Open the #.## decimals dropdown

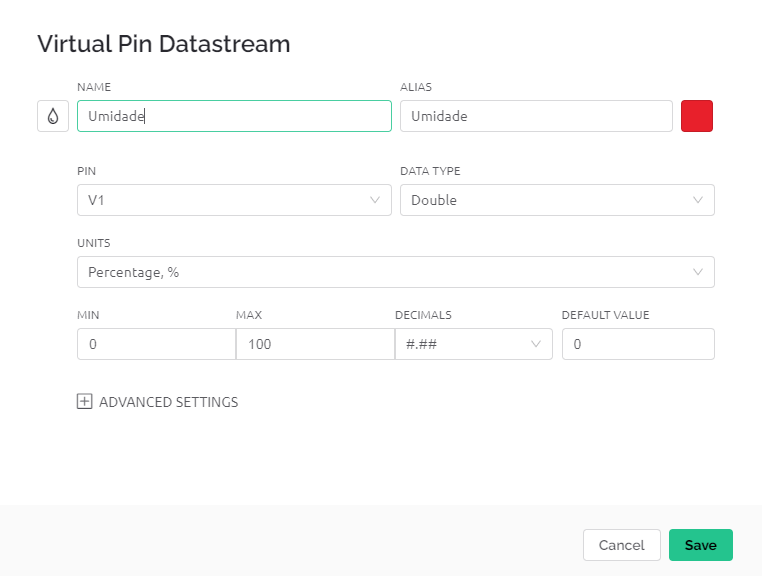click(x=474, y=344)
